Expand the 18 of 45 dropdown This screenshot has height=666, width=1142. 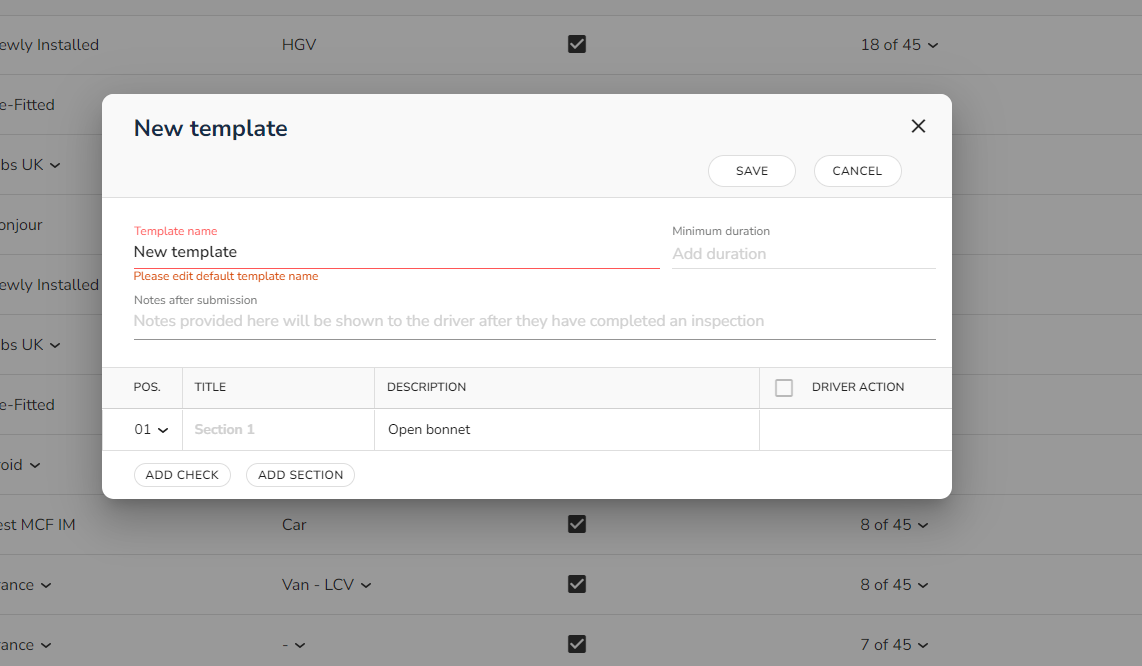[x=899, y=45]
